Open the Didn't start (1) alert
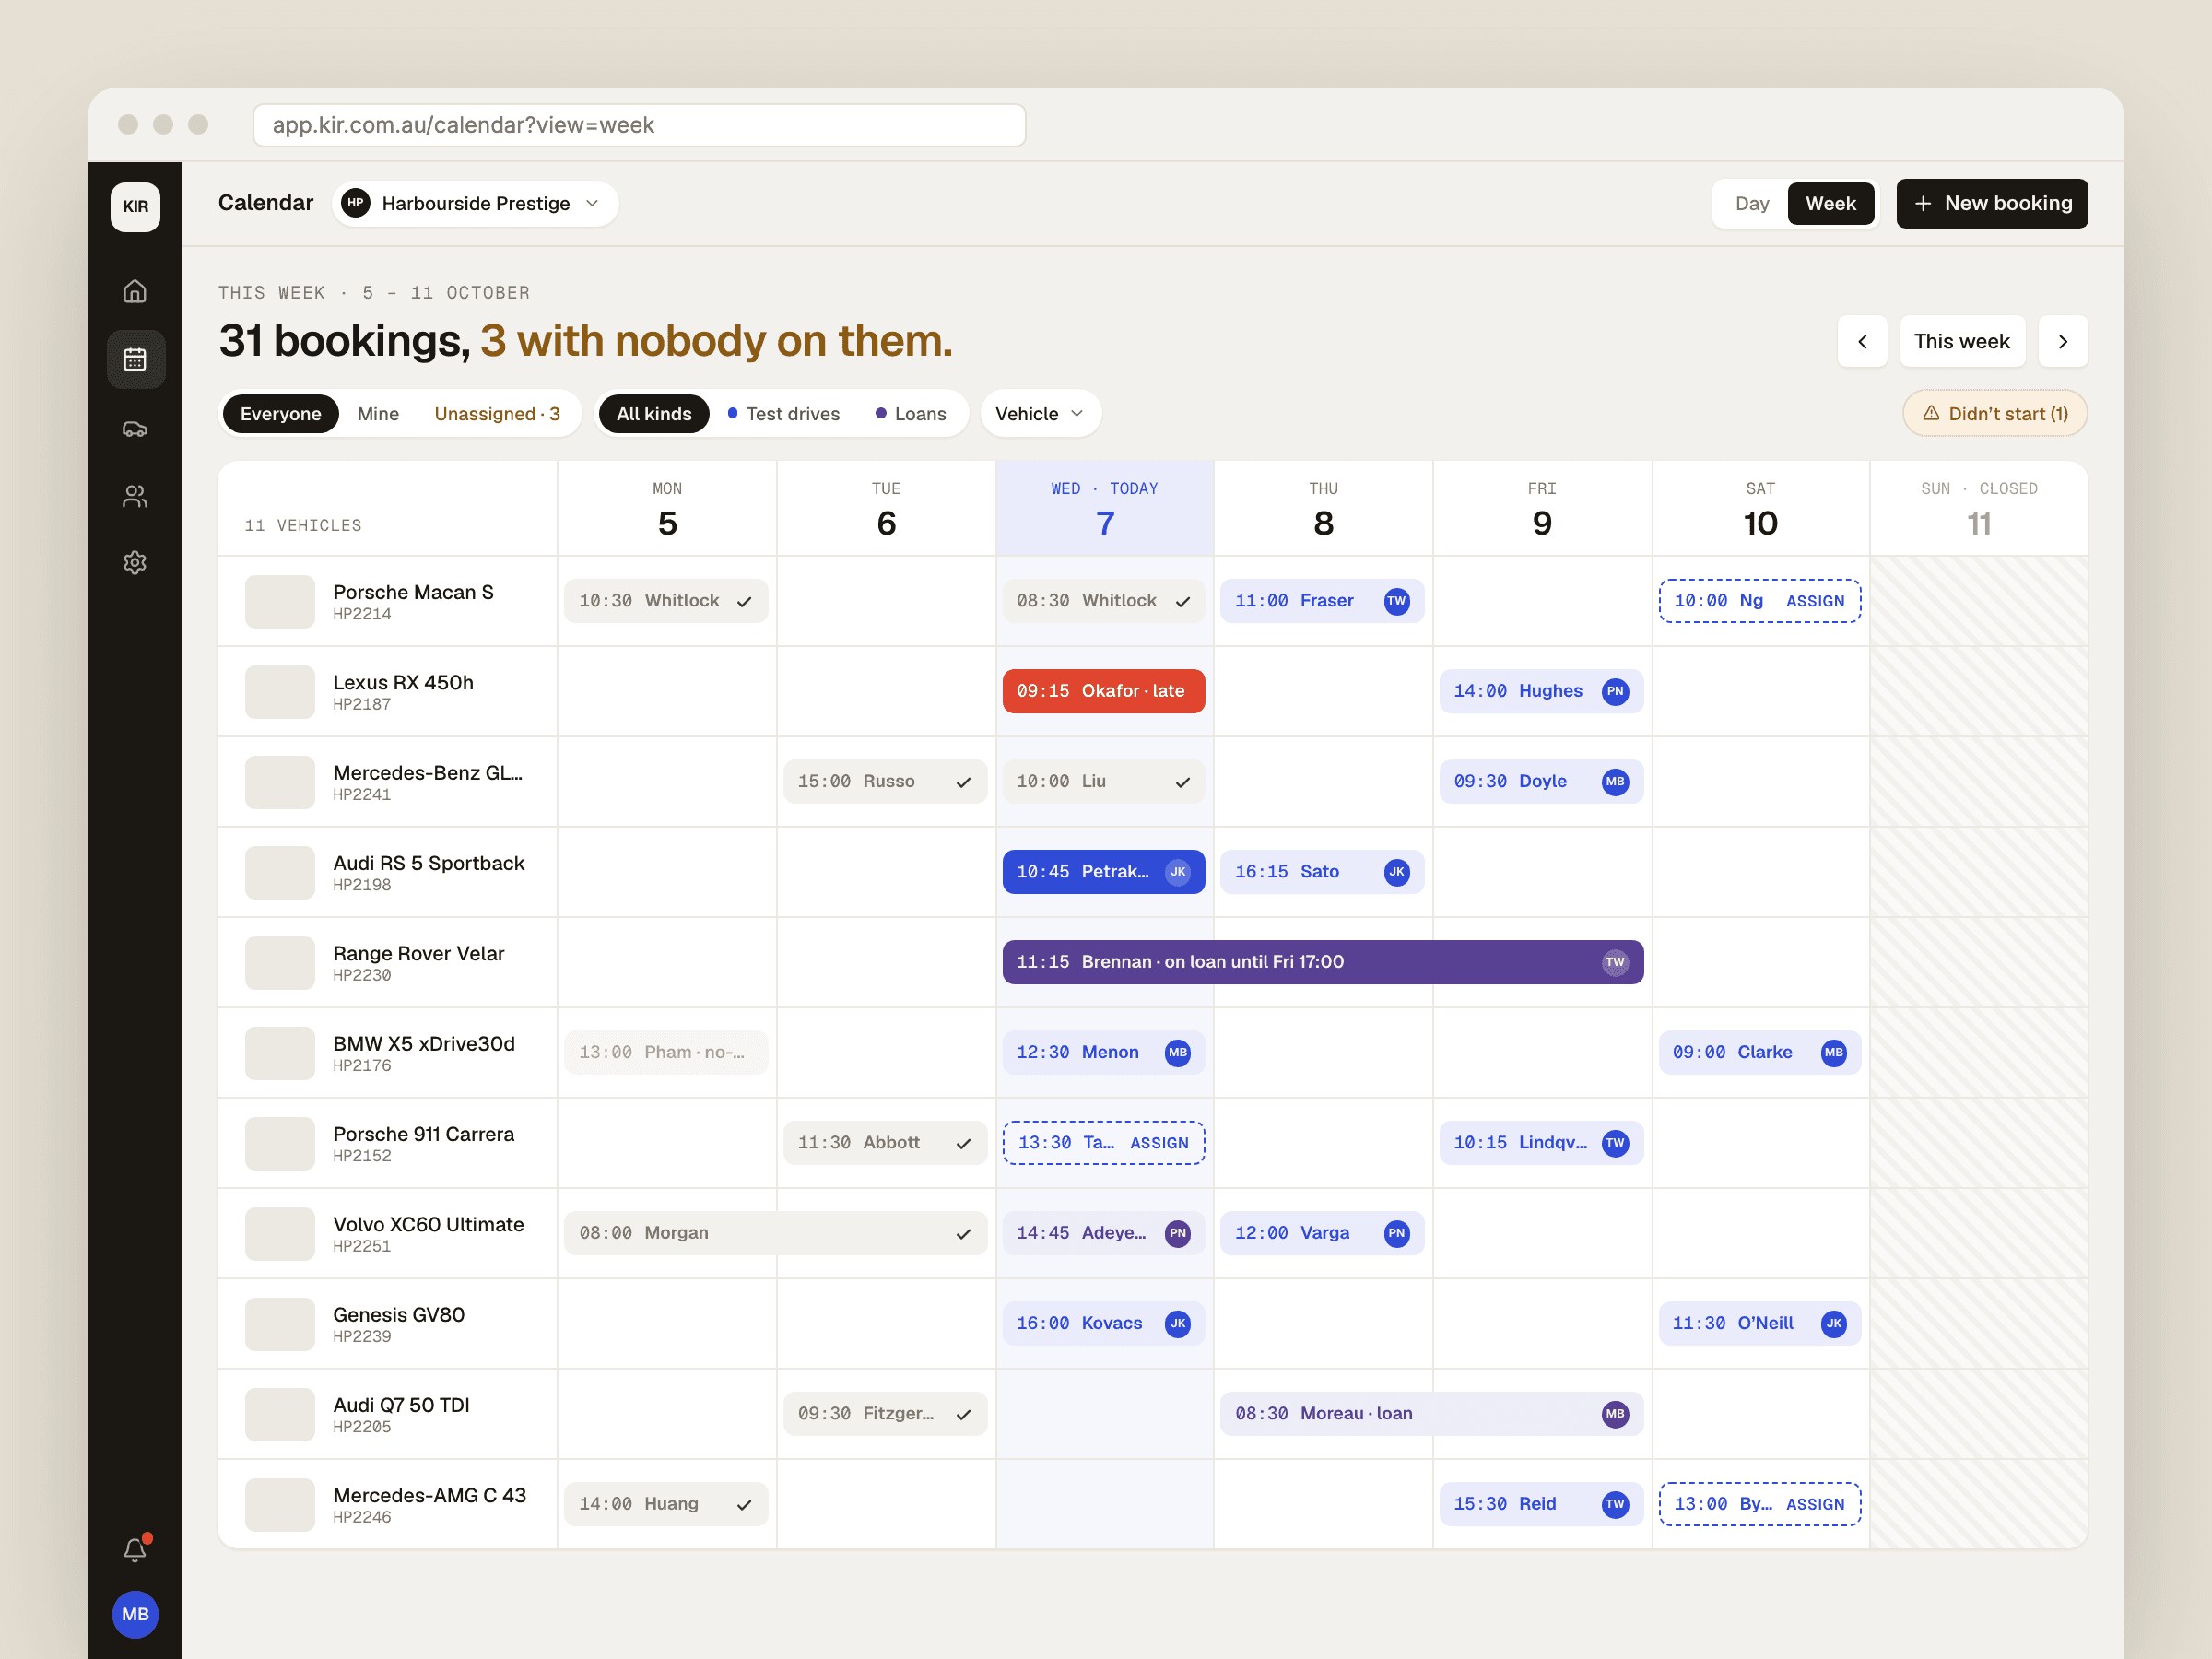This screenshot has width=2212, height=1659. pyautogui.click(x=1994, y=413)
